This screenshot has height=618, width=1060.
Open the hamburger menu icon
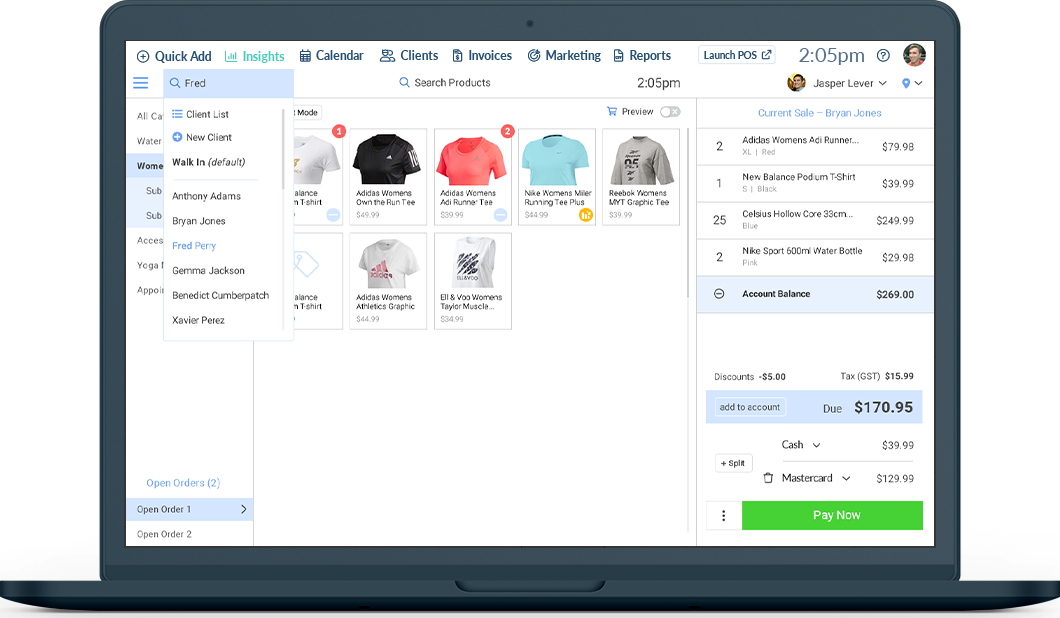141,82
